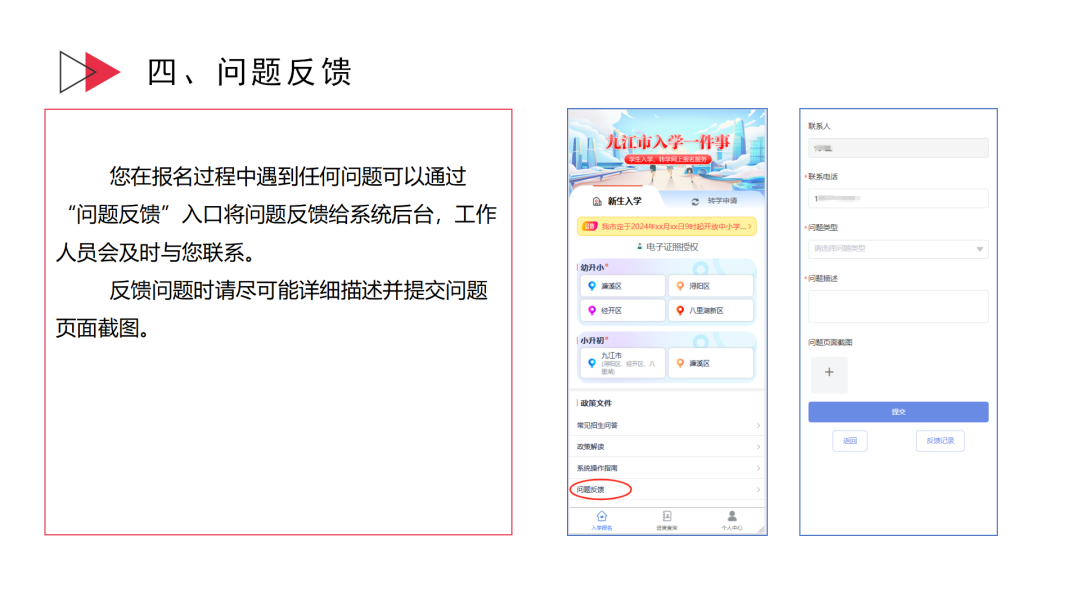Image resolution: width=1080 pixels, height=608 pixels.
Task: Switch to 转学申请 tab
Action: coord(713,201)
